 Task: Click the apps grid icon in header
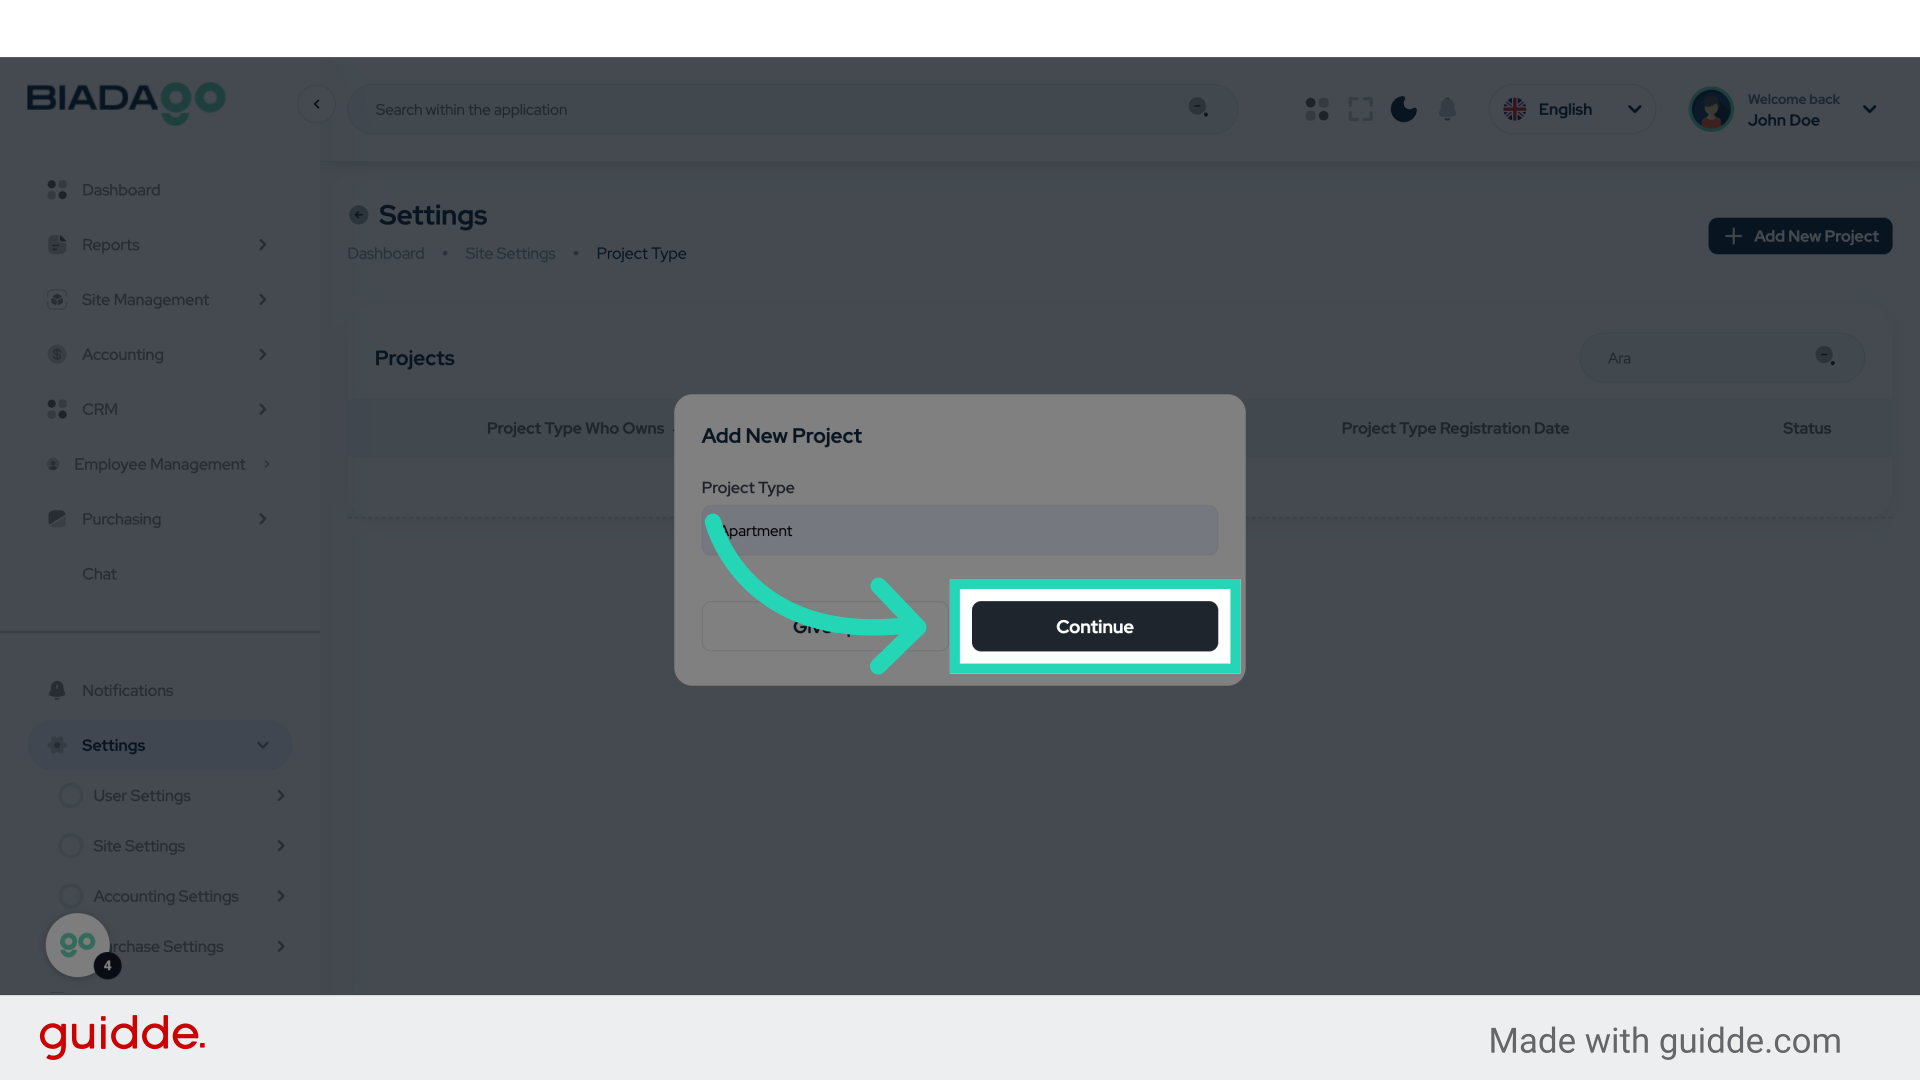click(x=1317, y=109)
